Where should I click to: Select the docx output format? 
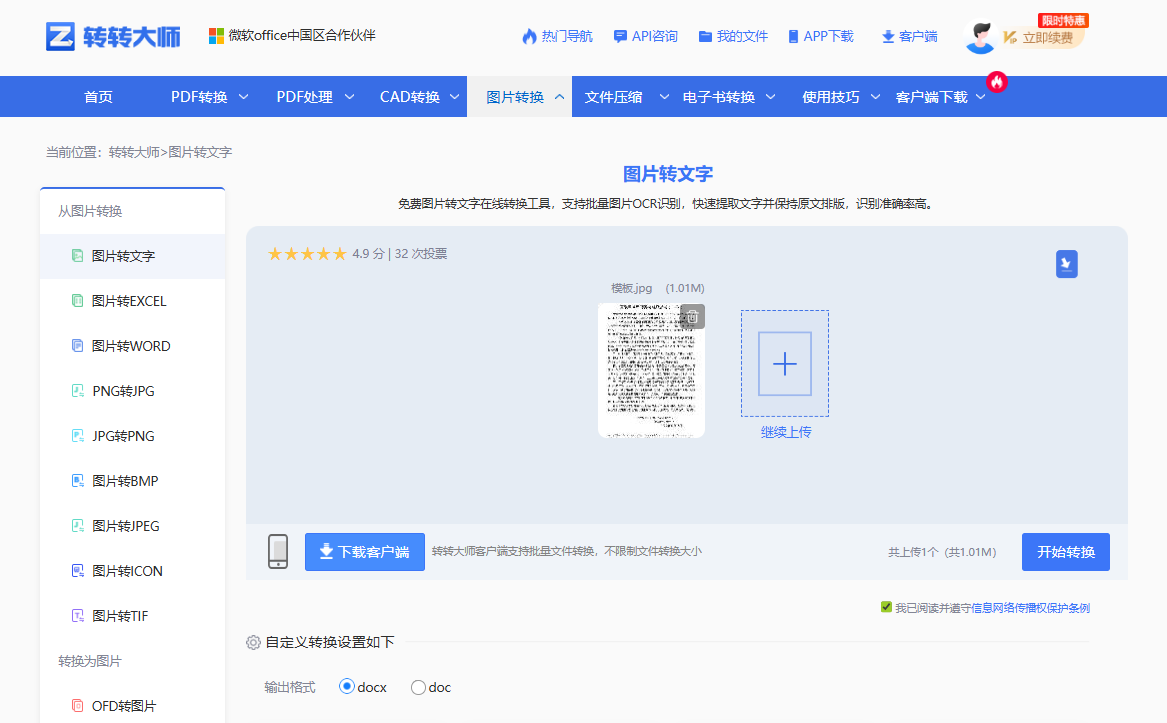point(347,687)
